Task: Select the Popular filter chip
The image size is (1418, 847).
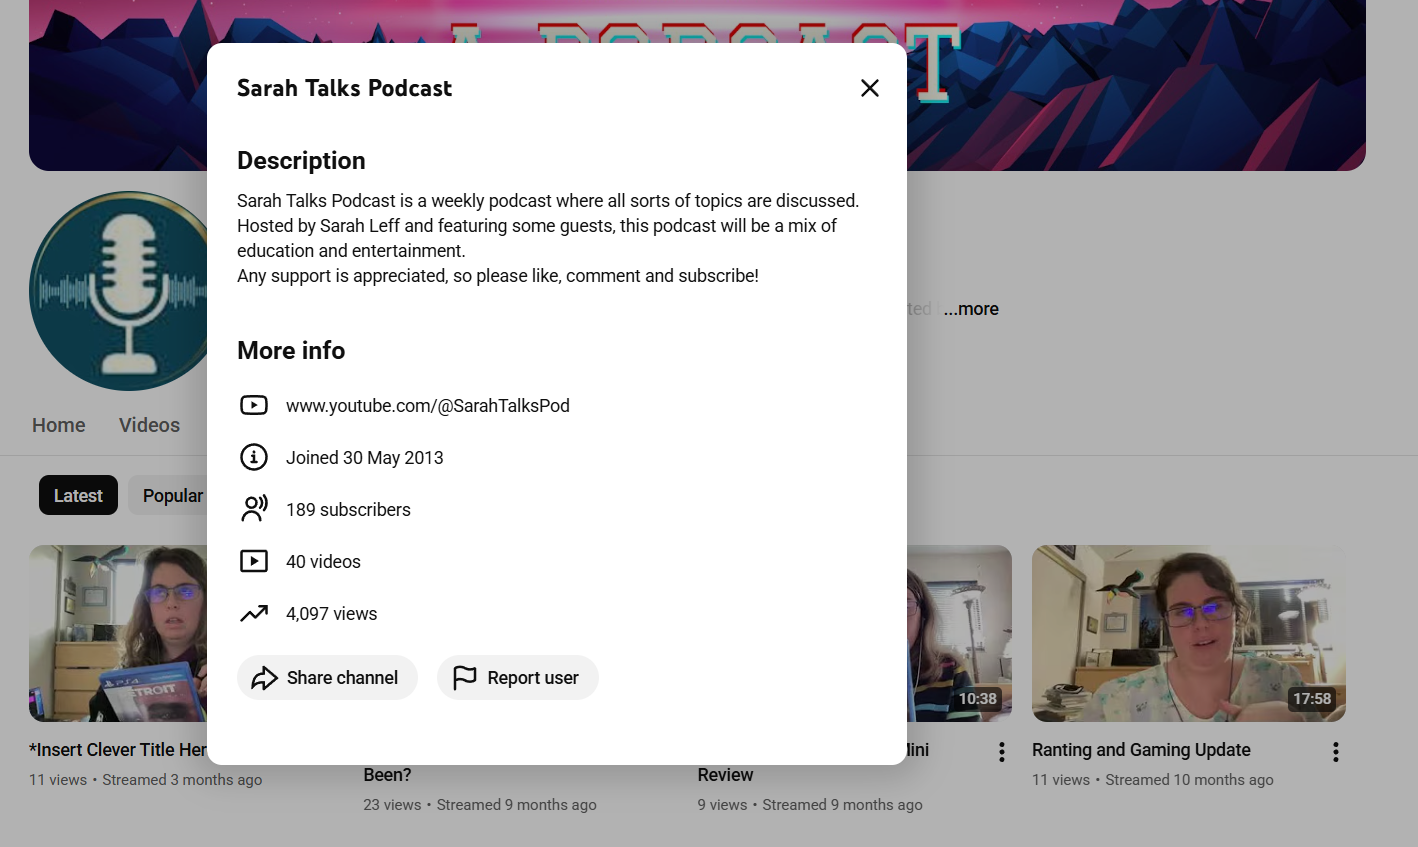Action: click(x=168, y=495)
